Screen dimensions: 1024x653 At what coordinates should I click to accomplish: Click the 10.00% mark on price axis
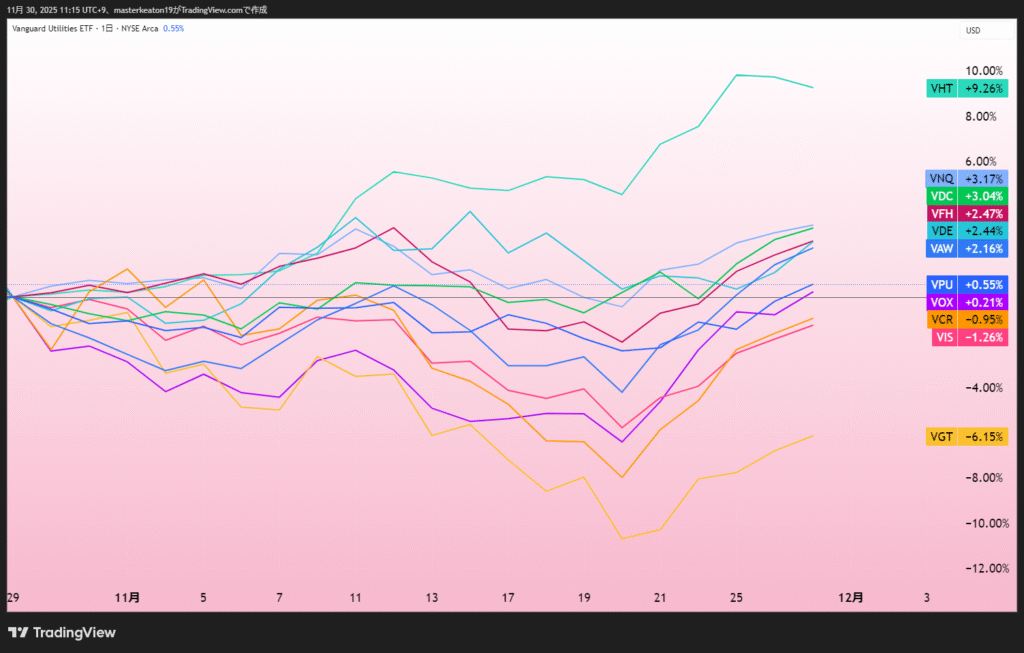[x=983, y=71]
